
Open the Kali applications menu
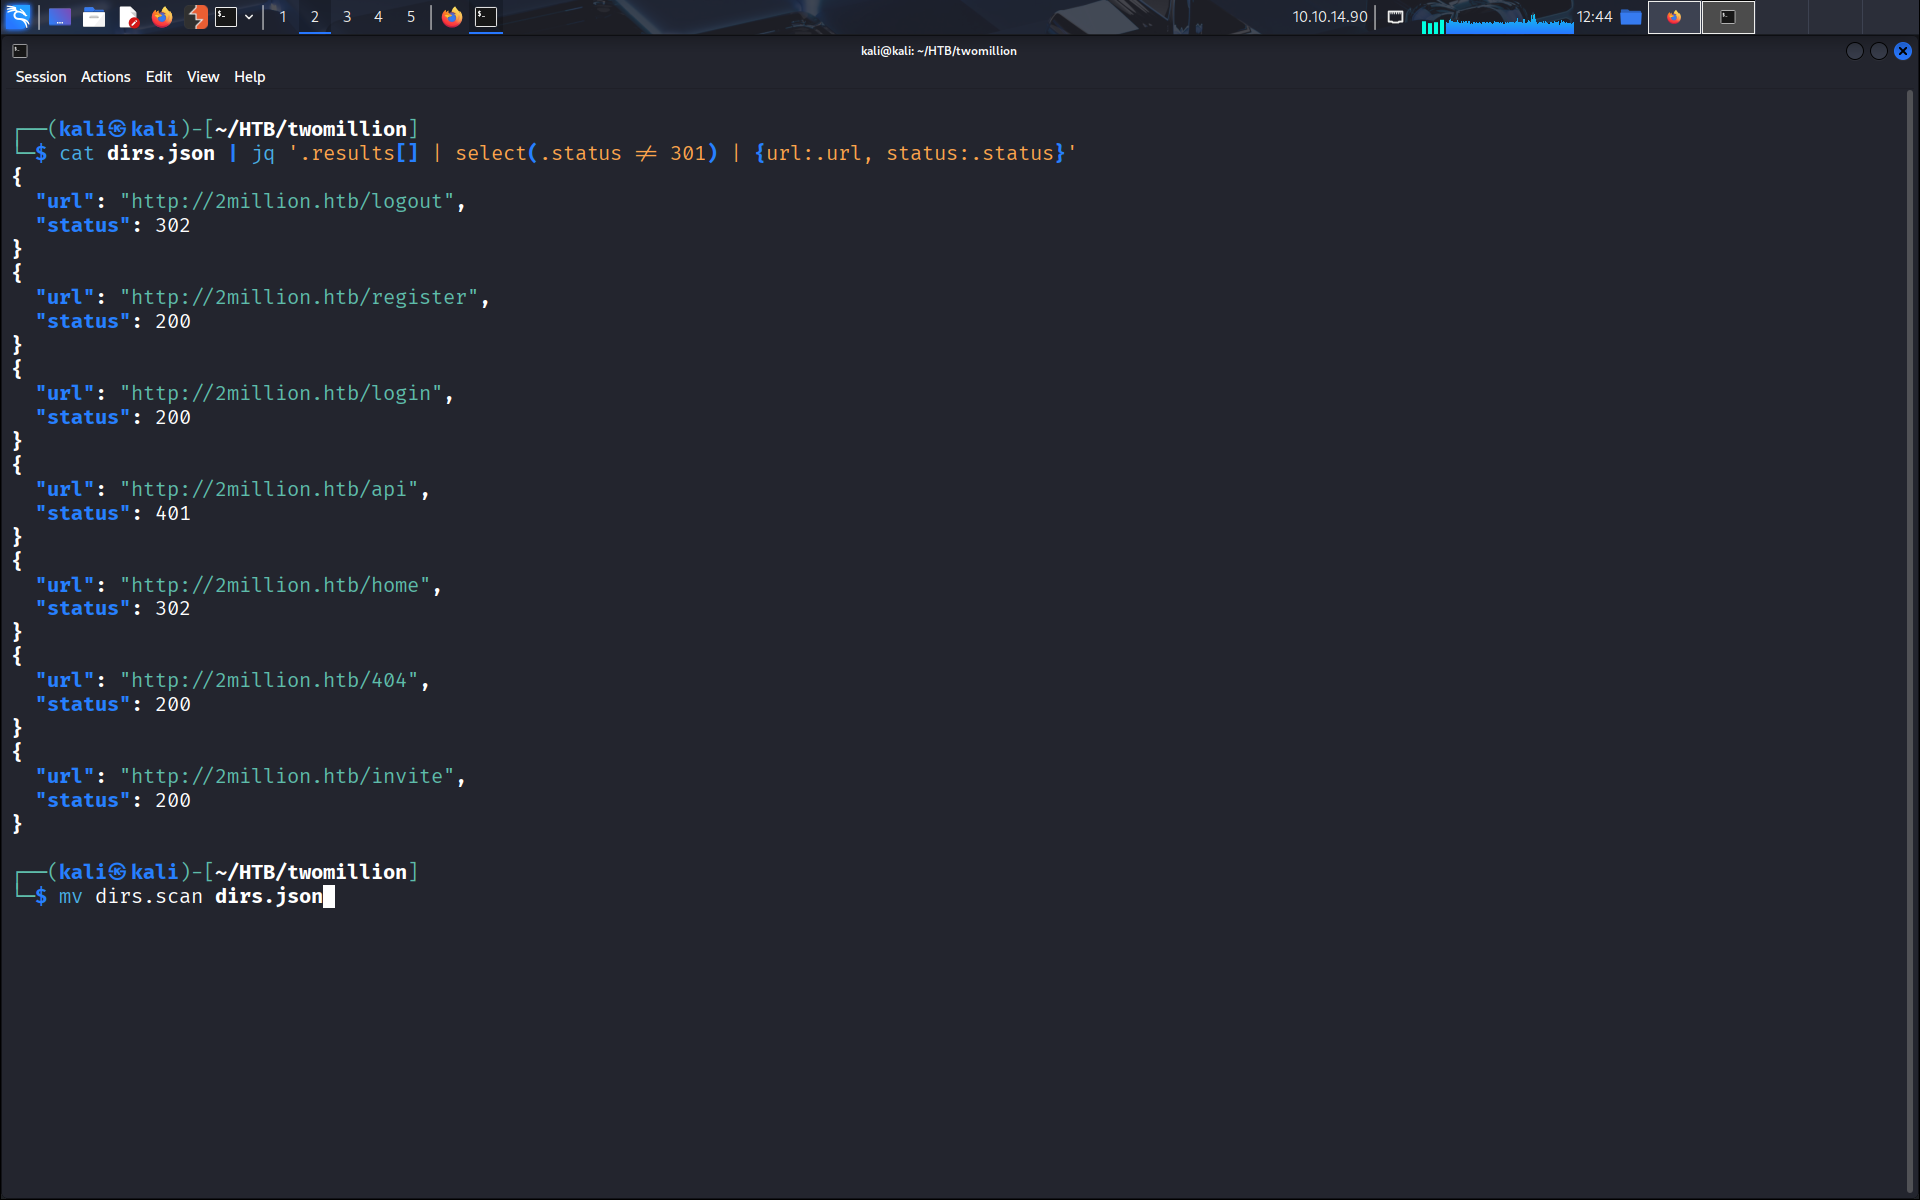pyautogui.click(x=18, y=16)
